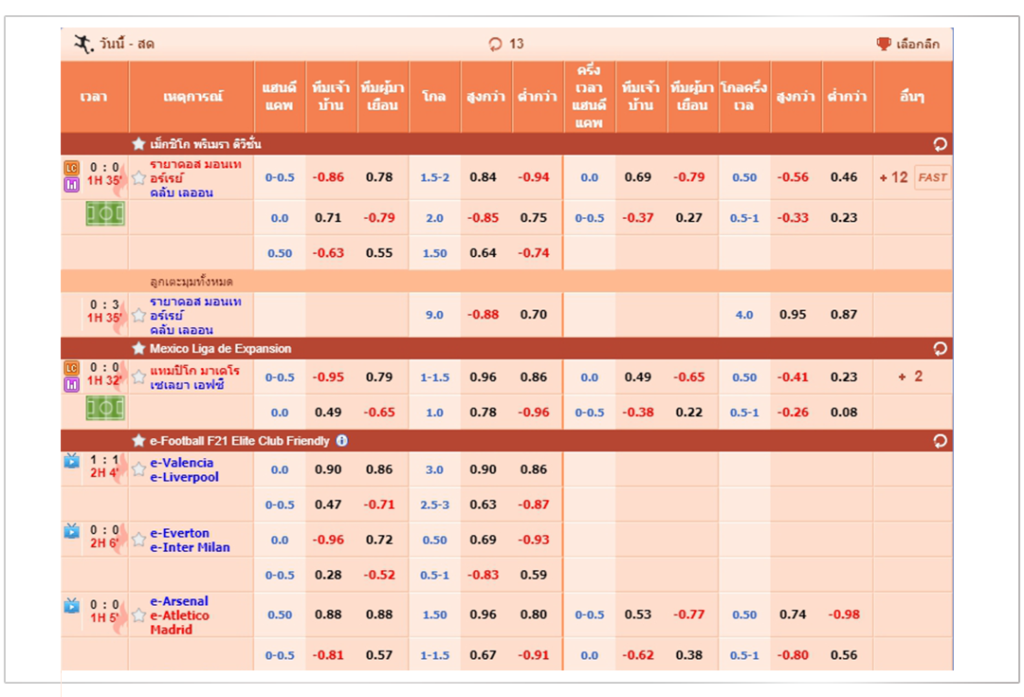
Task: Open the + 12 more markets link
Action: coord(893,178)
